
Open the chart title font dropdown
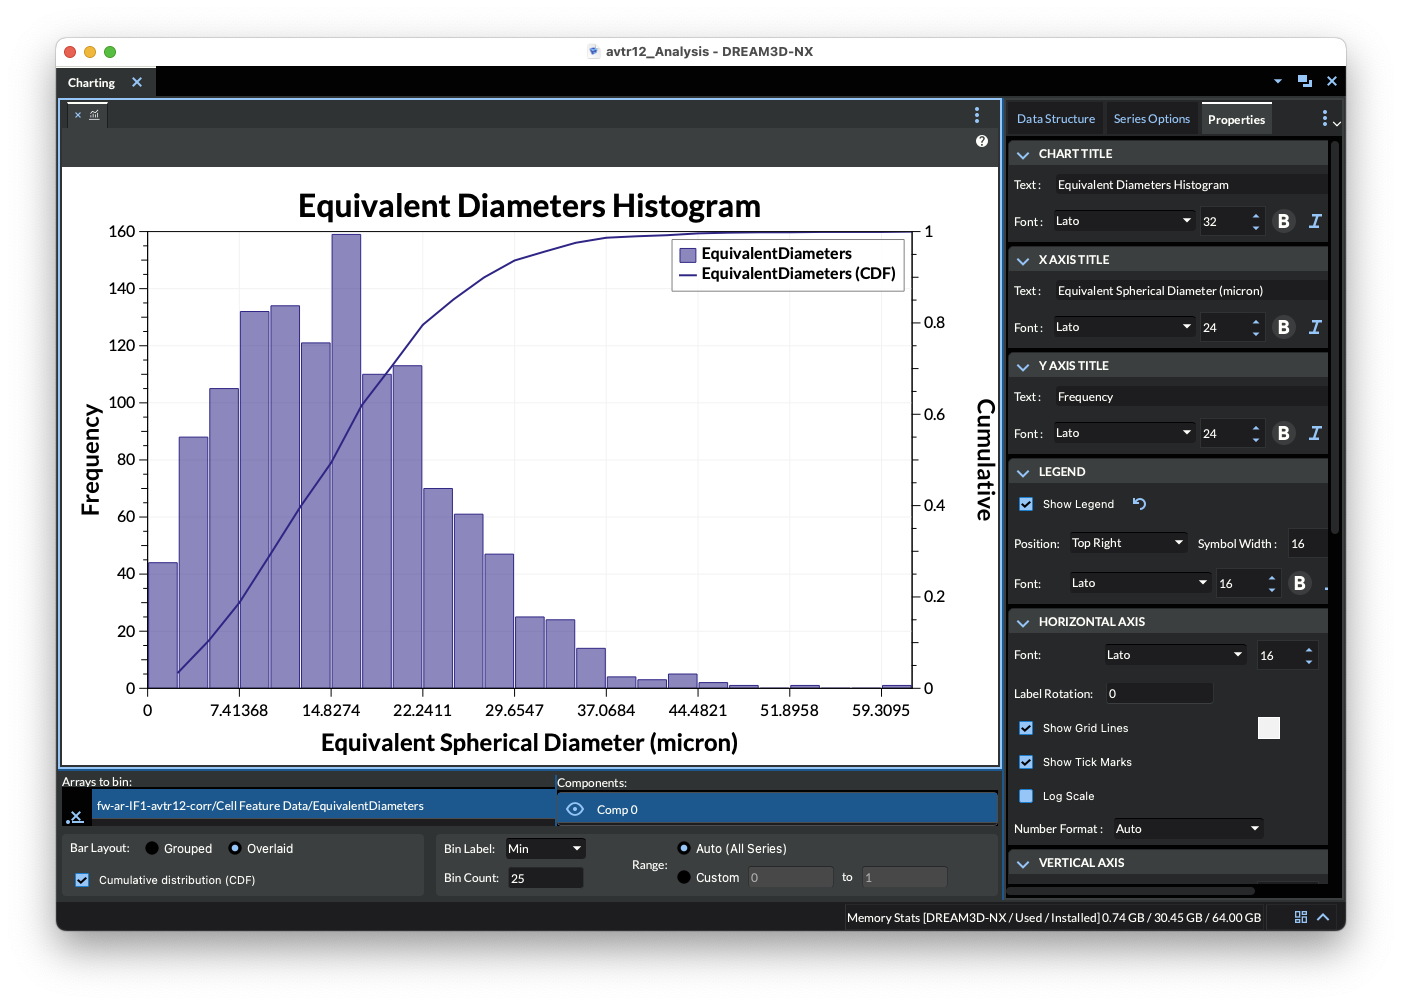[1123, 221]
